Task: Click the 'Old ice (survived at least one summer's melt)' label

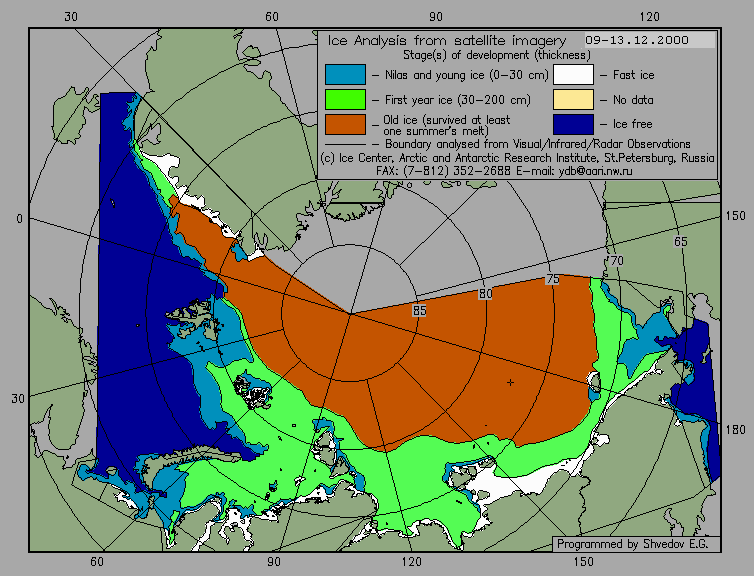Action: 447,125
